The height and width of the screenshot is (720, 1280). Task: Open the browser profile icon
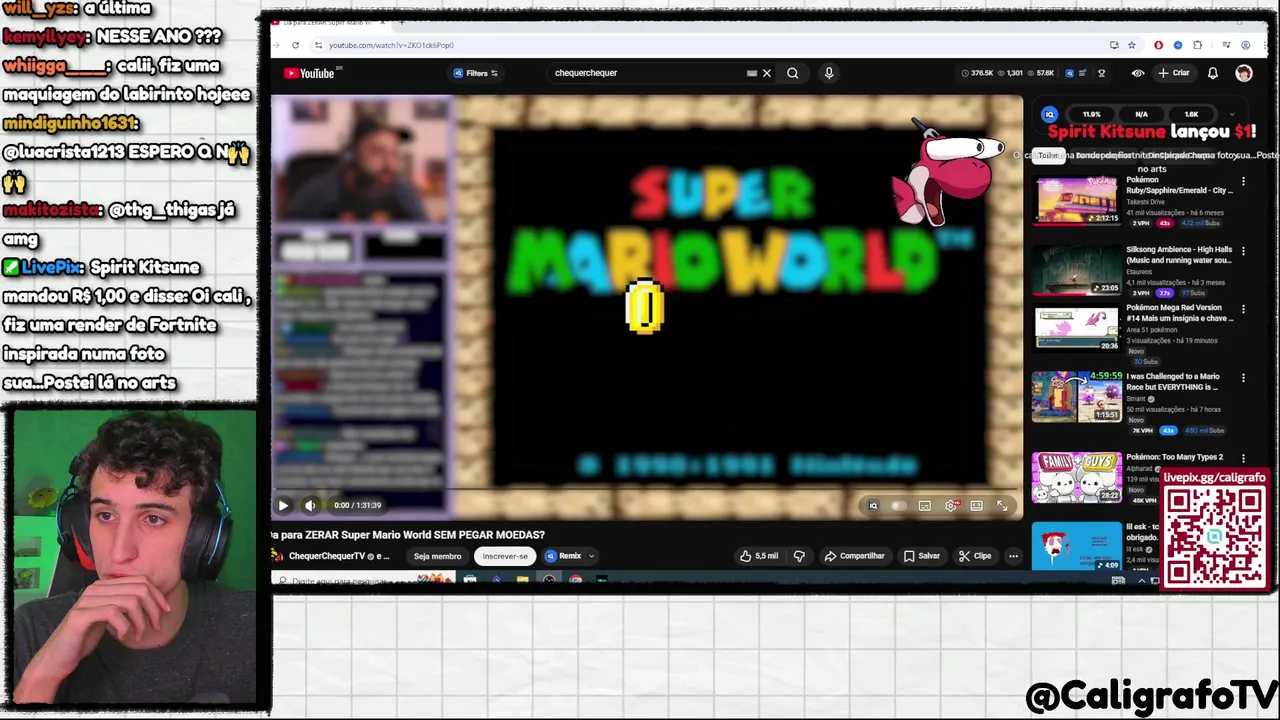click(1245, 45)
